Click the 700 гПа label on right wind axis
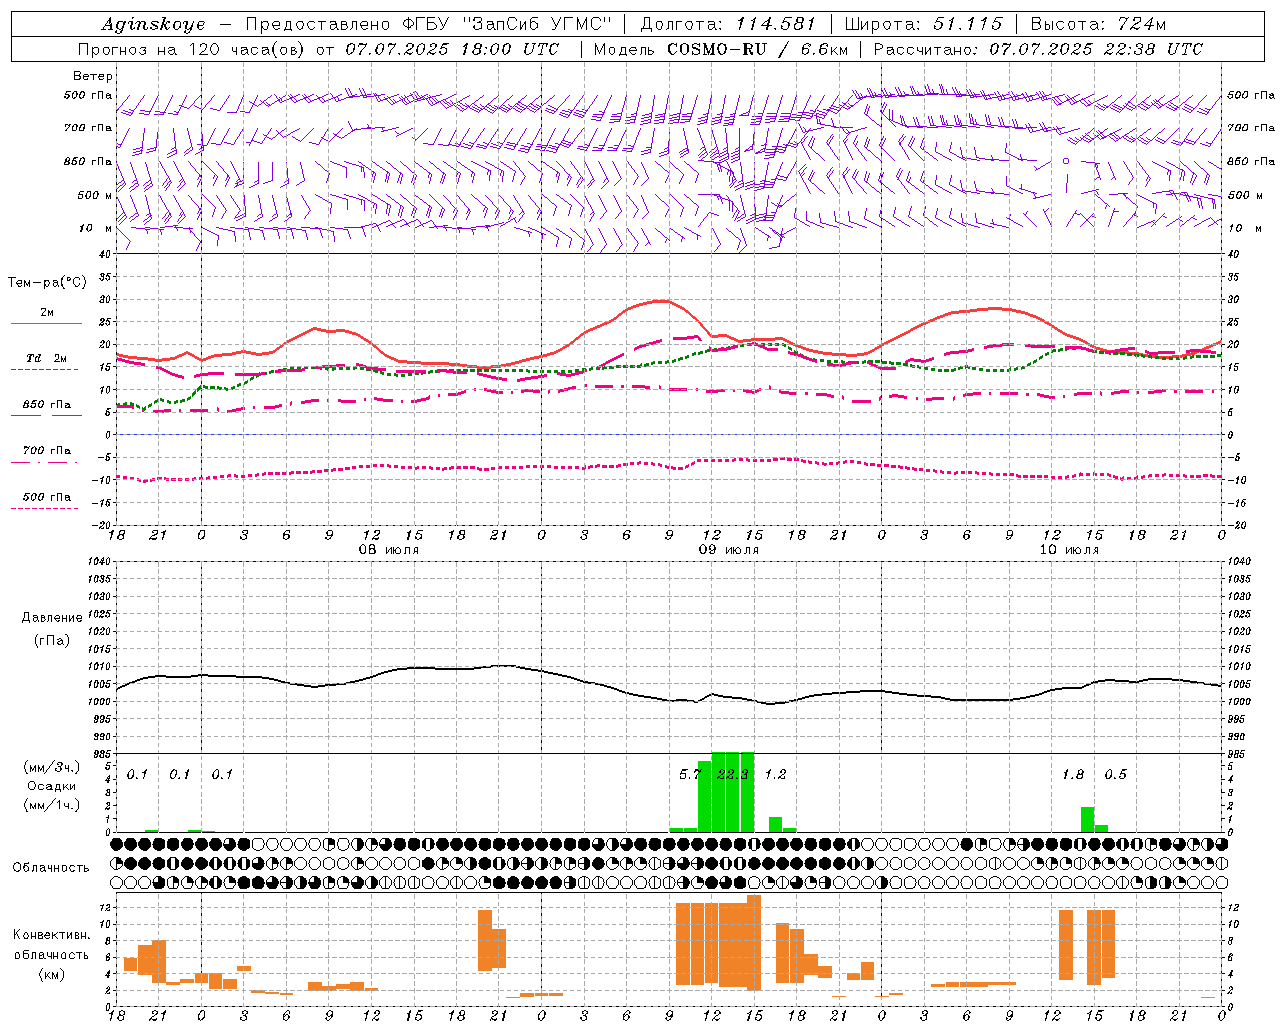The width and height of the screenshot is (1280, 1024). (x=1251, y=128)
